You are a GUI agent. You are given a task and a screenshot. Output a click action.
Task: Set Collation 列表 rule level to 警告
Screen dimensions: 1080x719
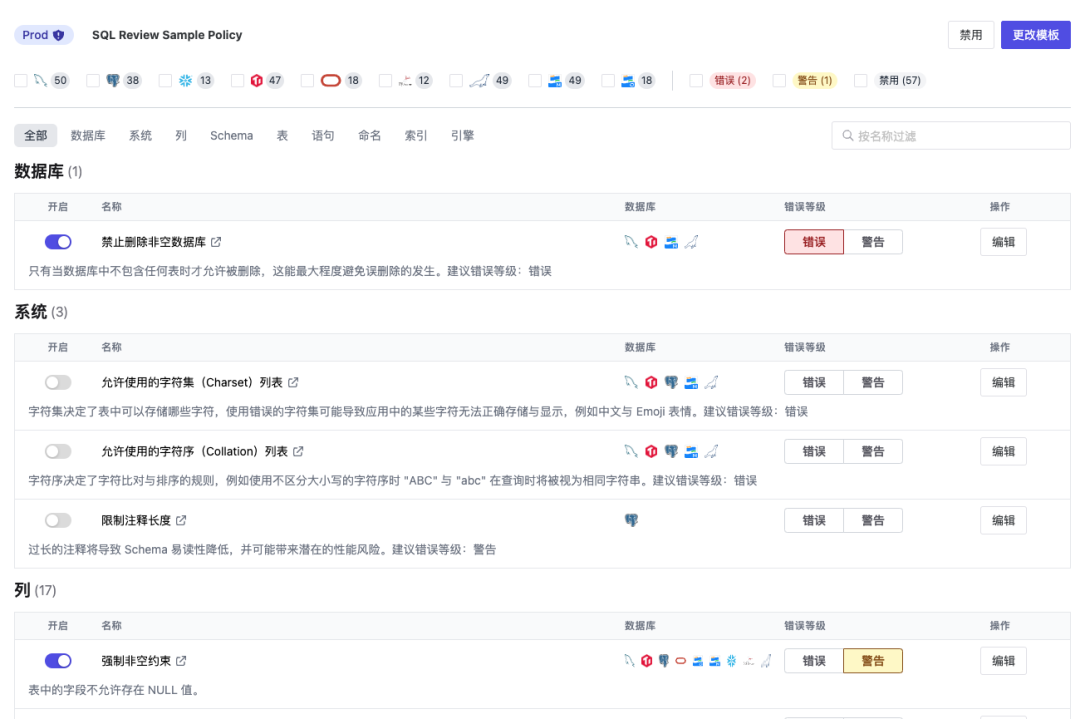pos(873,451)
